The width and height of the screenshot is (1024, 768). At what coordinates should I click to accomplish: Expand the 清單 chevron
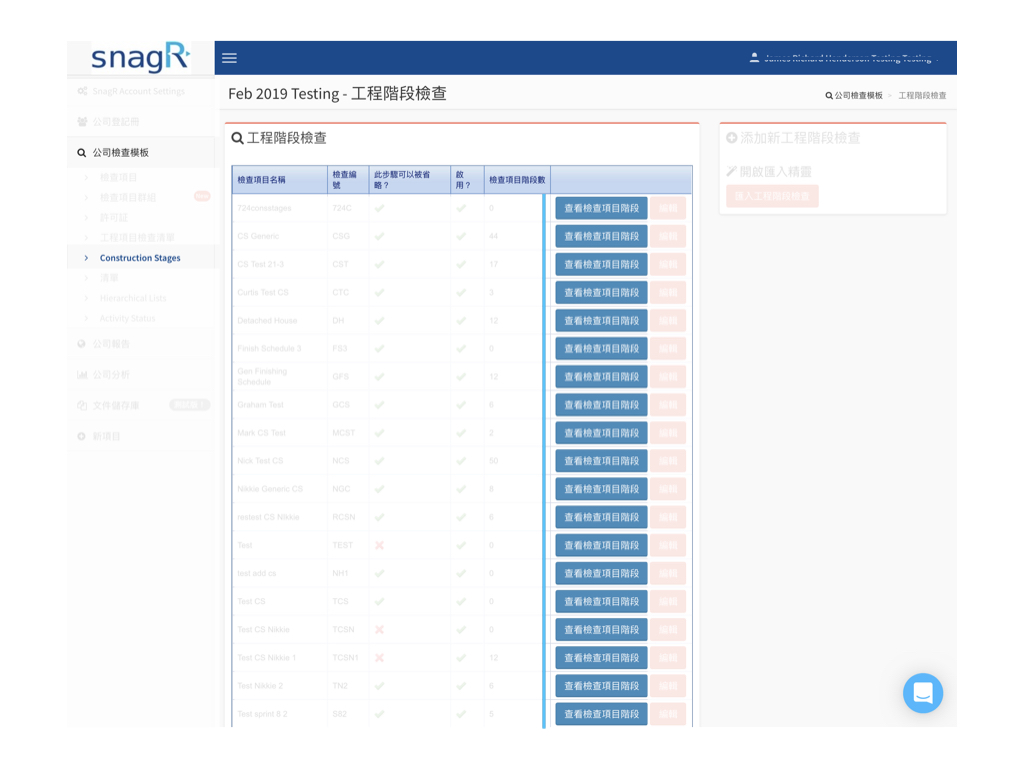click(86, 278)
